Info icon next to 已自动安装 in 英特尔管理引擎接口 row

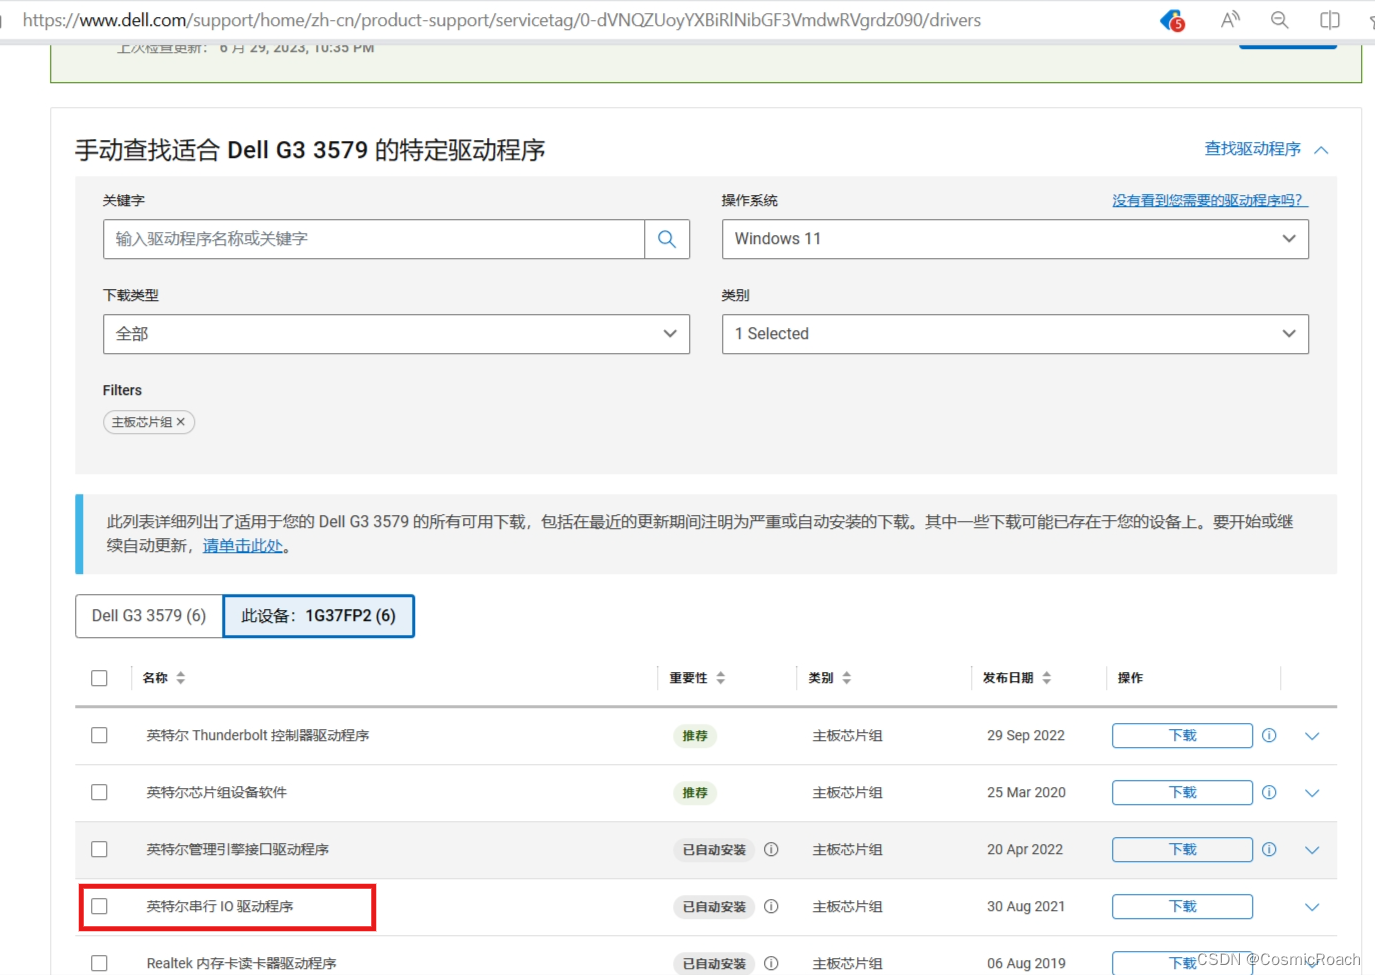pos(771,849)
